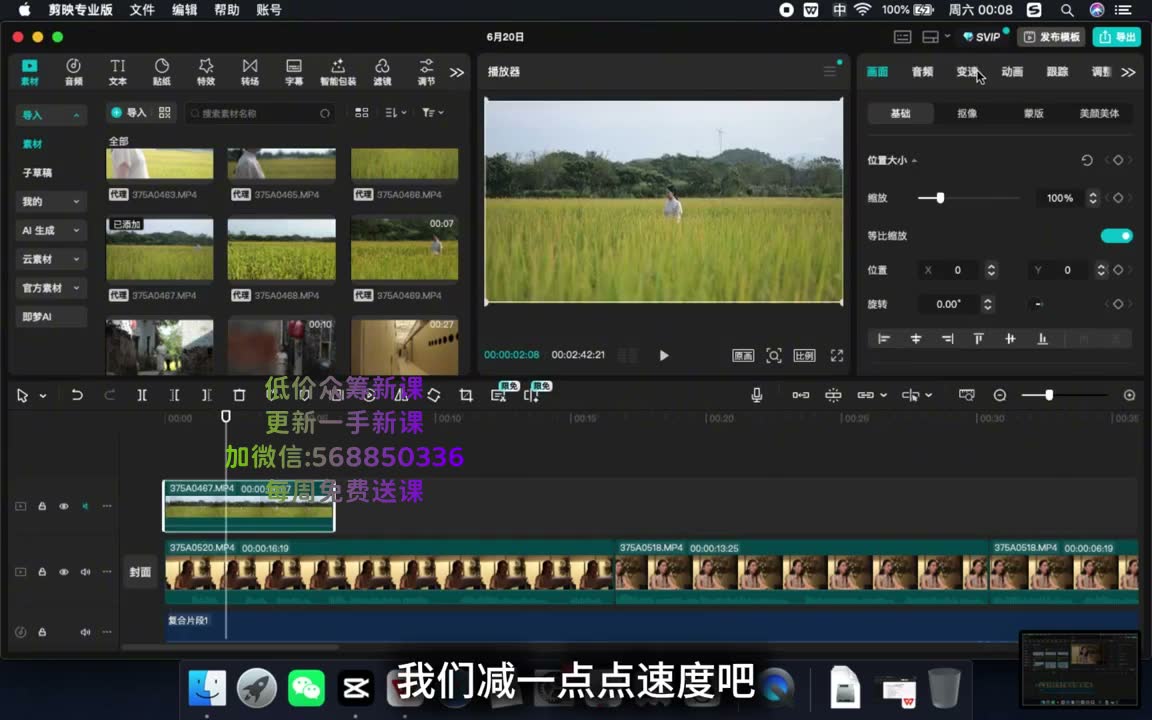Open the media sort order dropdown
Screen dimensions: 1152x720
click(x=396, y=112)
